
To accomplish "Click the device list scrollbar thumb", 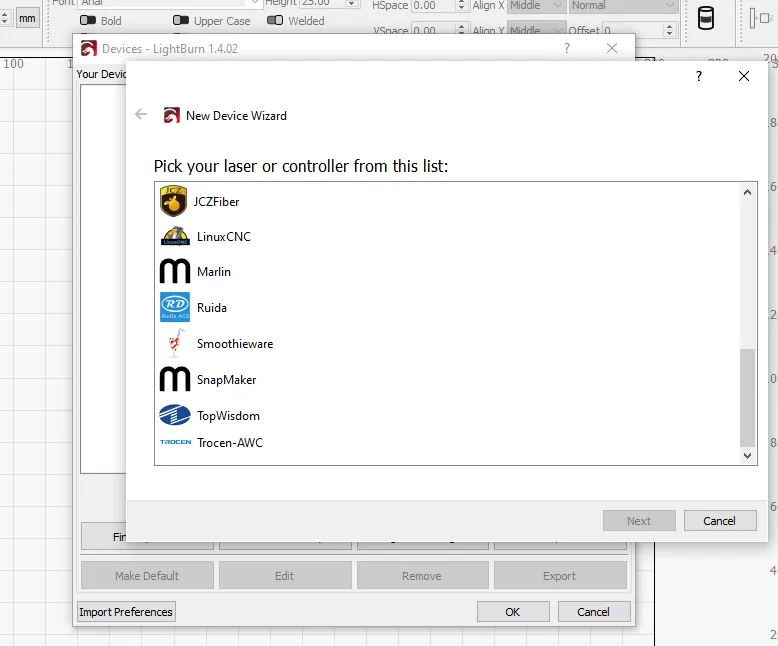I will click(x=747, y=397).
